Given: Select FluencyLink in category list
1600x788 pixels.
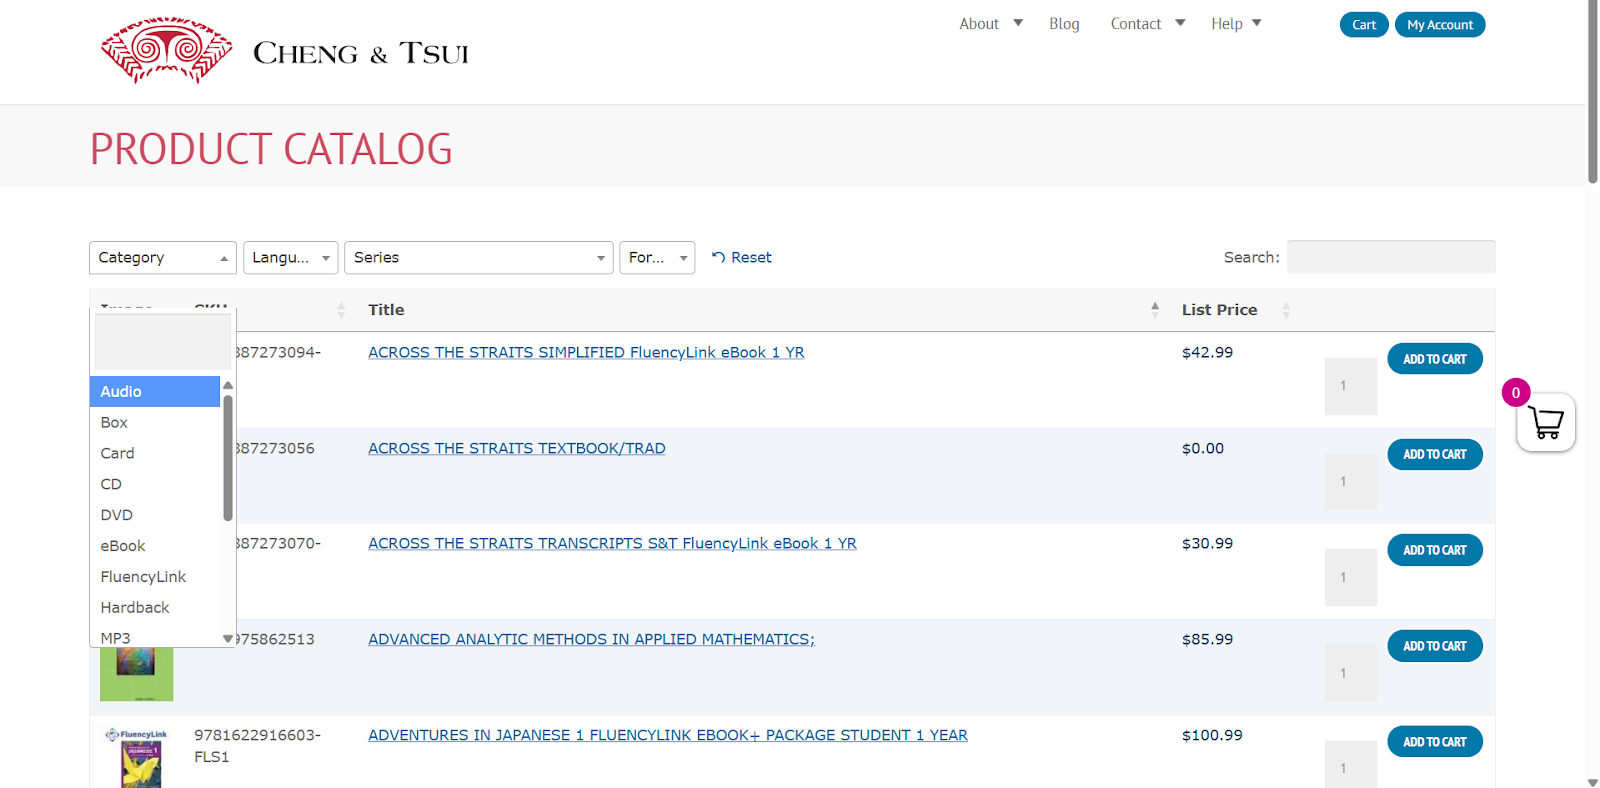Looking at the screenshot, I should [155, 577].
